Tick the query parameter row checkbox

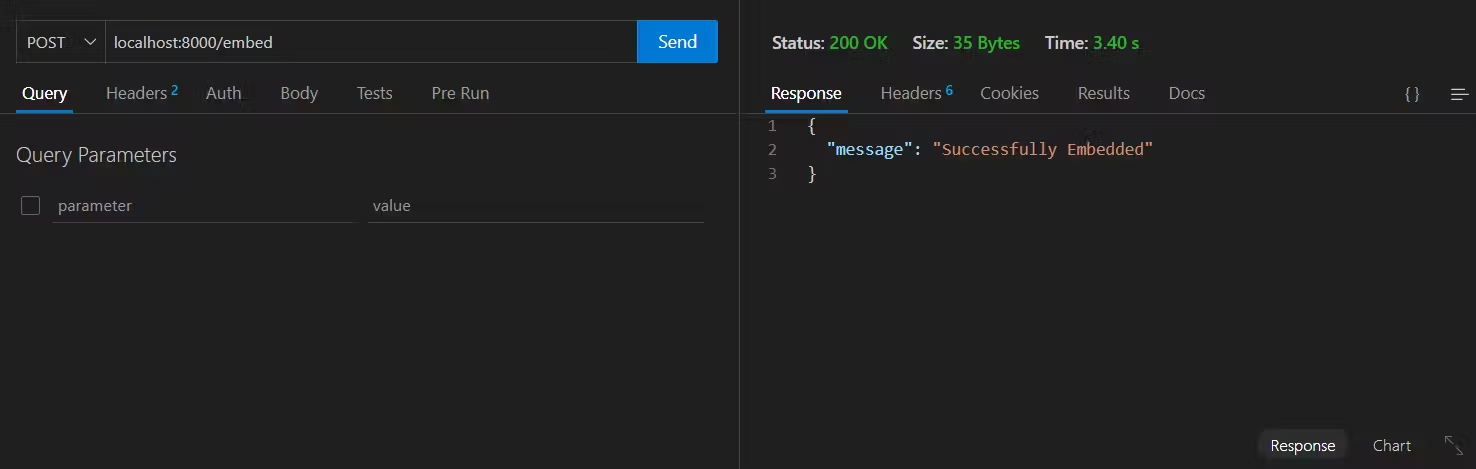tap(30, 206)
